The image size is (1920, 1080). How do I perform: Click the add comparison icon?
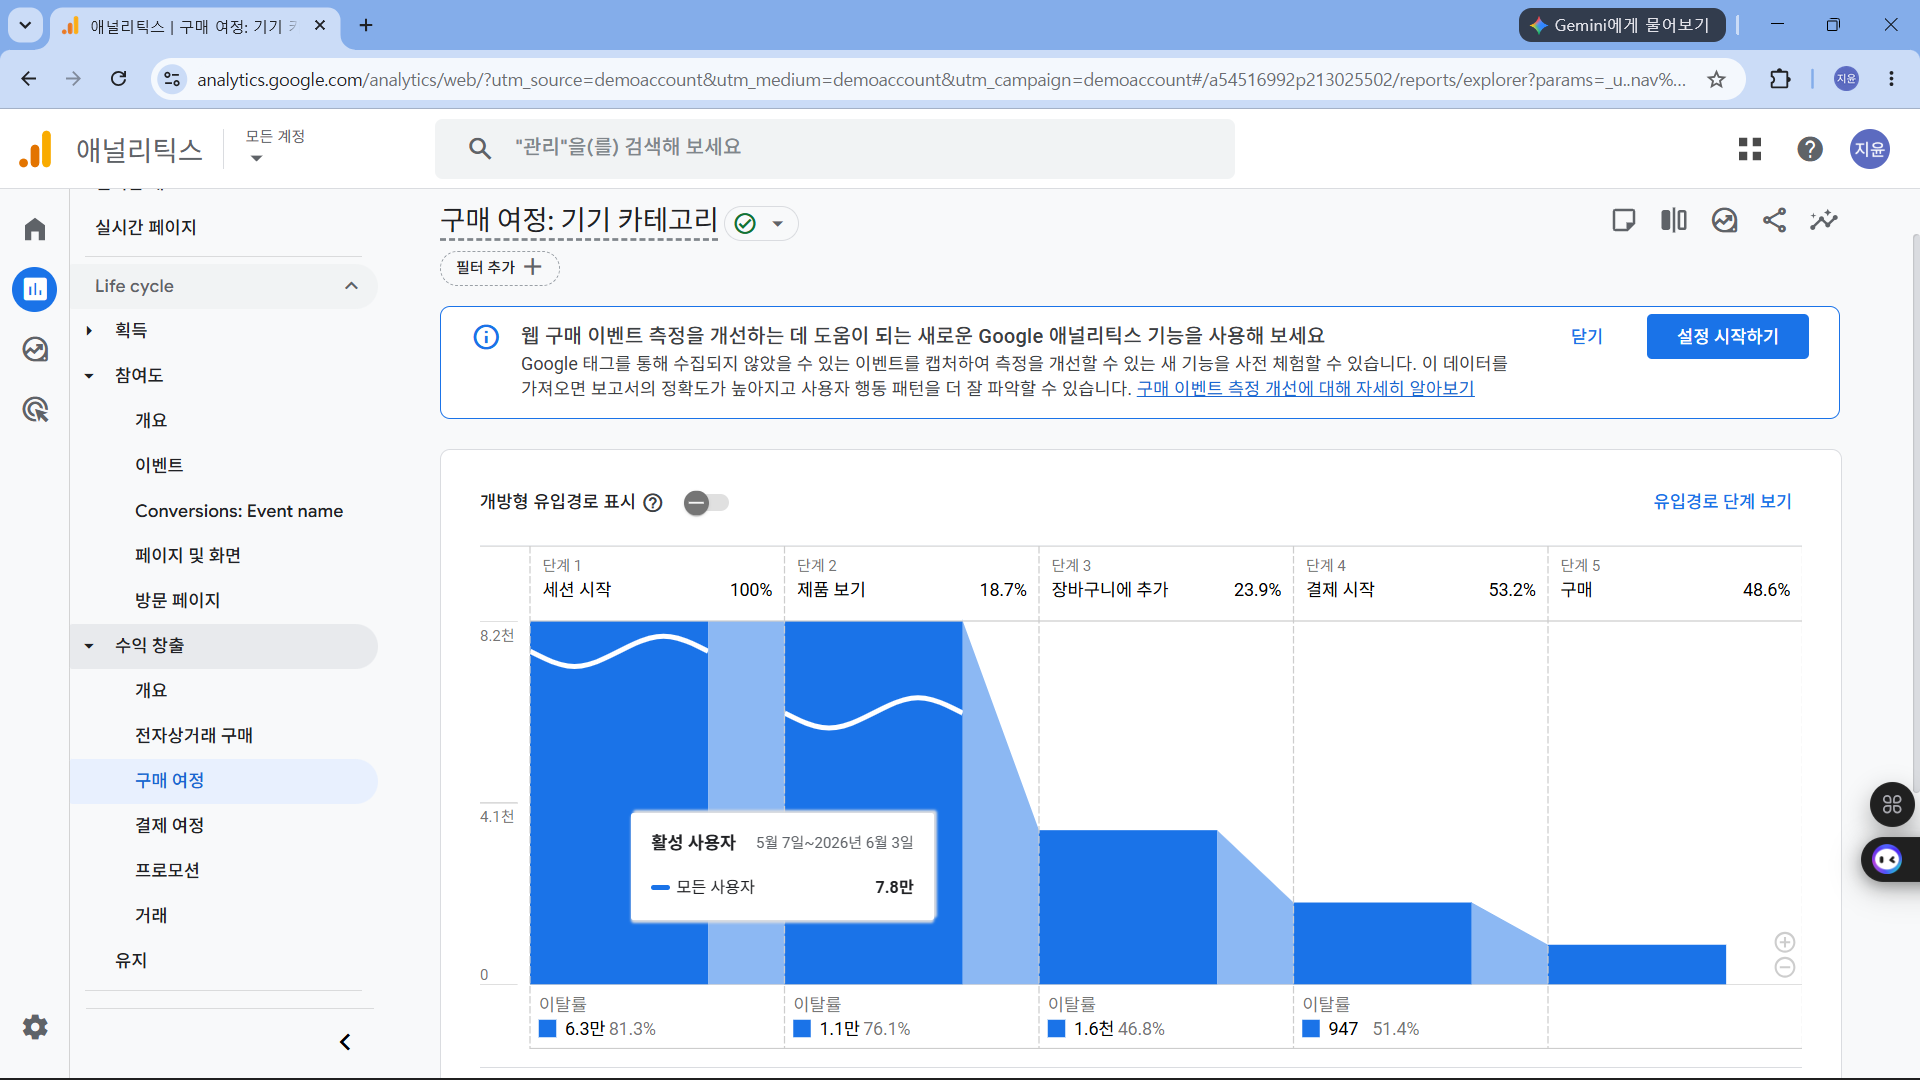click(1673, 220)
